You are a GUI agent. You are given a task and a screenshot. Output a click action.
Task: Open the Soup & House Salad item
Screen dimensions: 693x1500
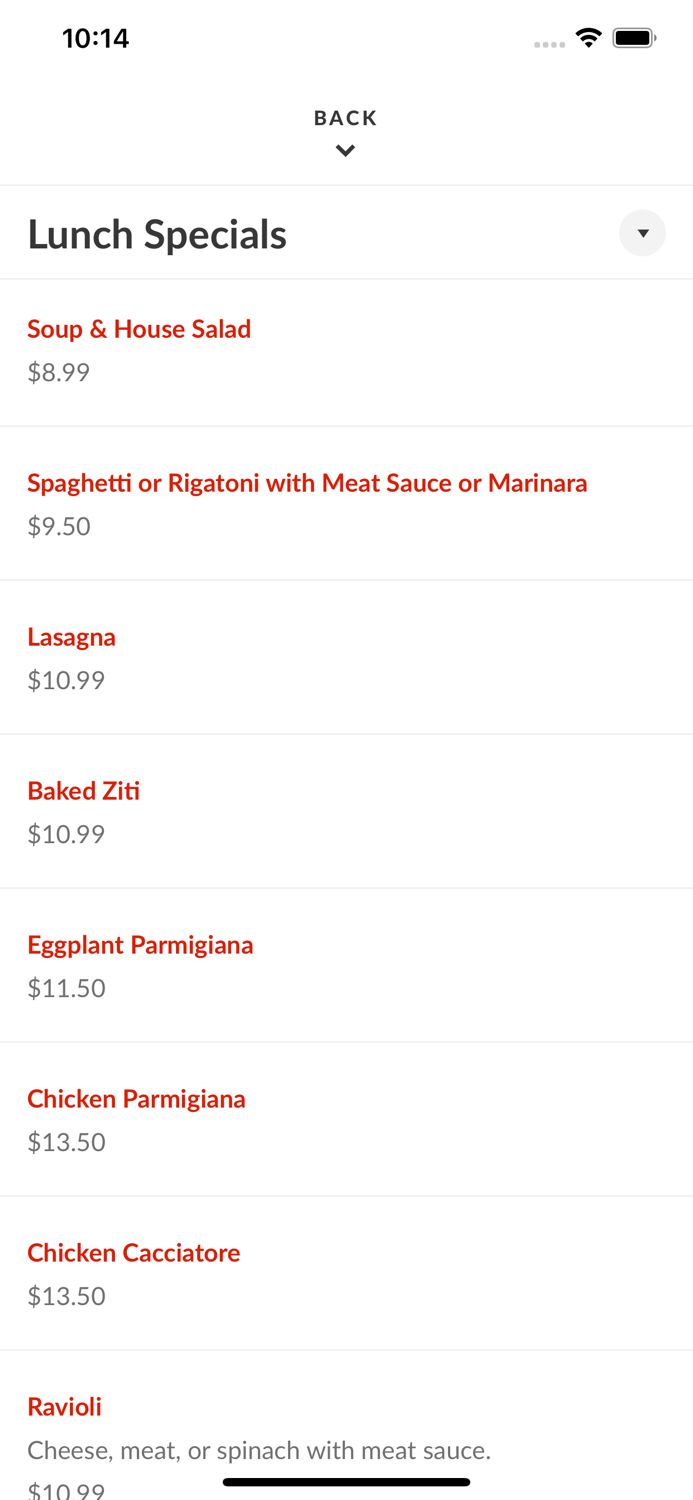pyautogui.click(x=139, y=329)
